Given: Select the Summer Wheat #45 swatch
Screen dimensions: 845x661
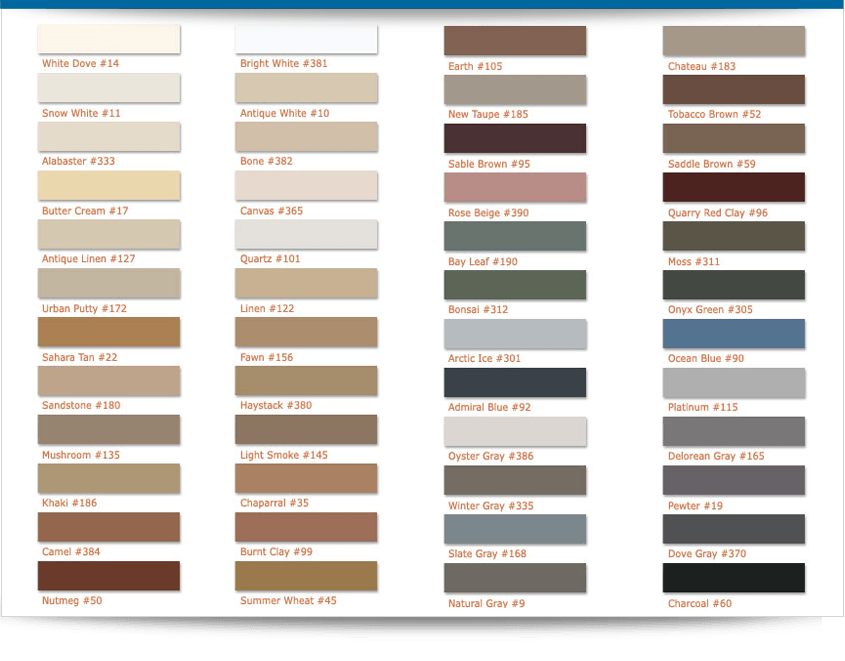Looking at the screenshot, I should point(306,576).
